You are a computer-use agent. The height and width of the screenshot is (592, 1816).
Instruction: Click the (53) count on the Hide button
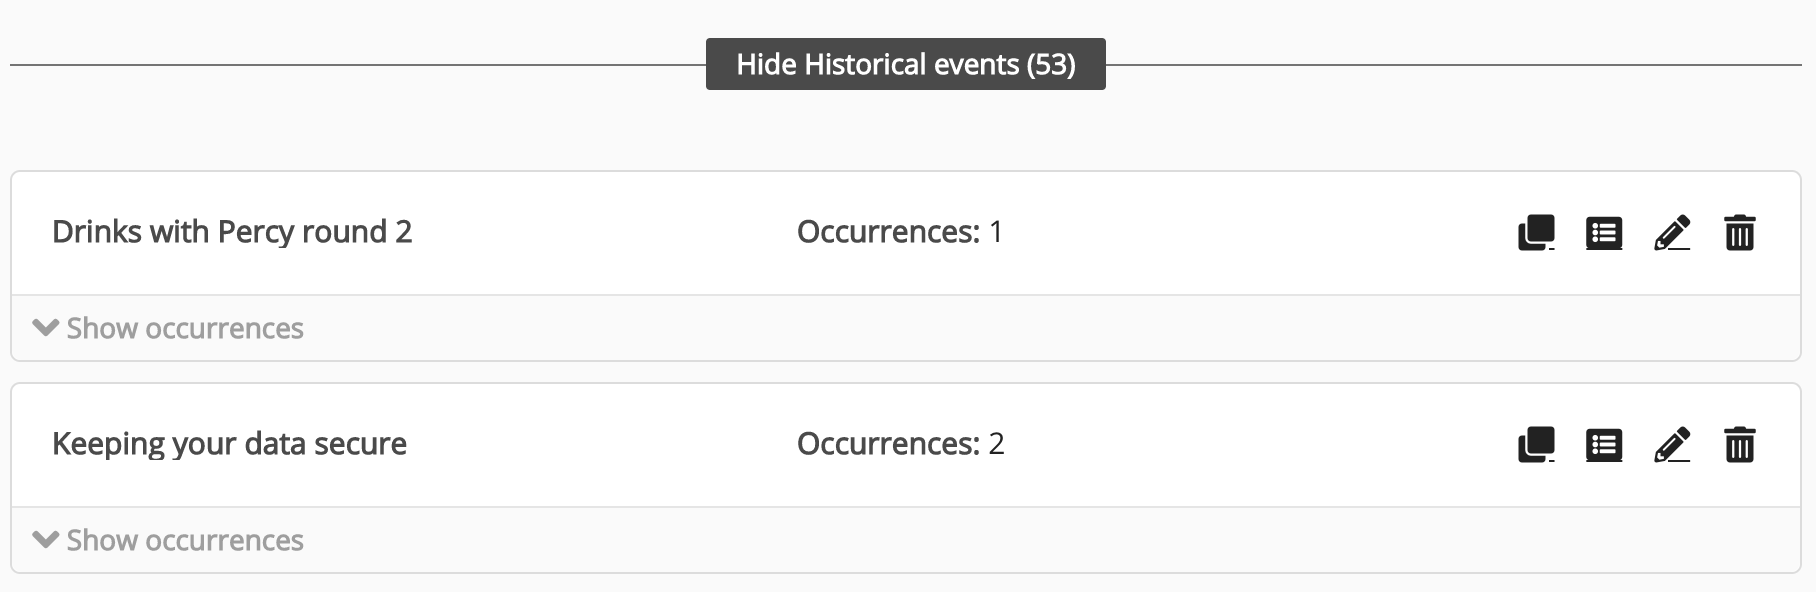click(x=1051, y=64)
